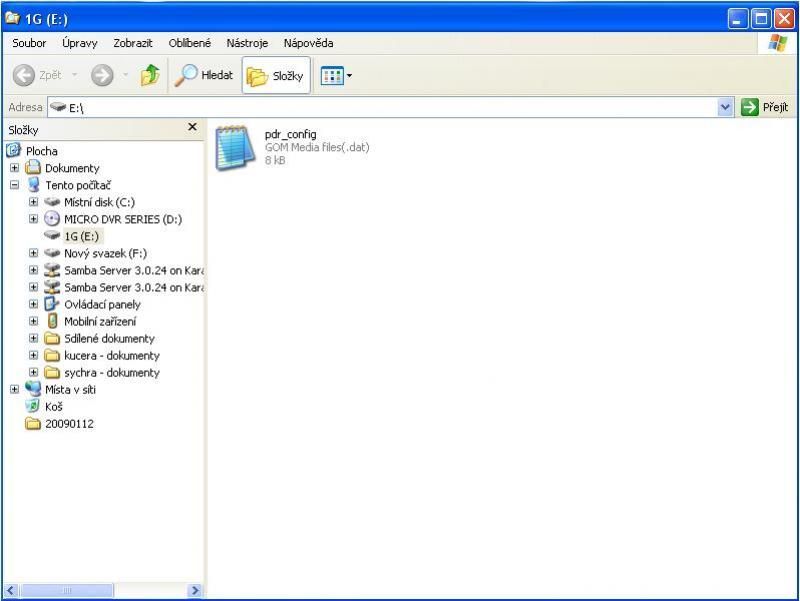Expand the Místní disk (C:) node
800x601 pixels.
[34, 202]
